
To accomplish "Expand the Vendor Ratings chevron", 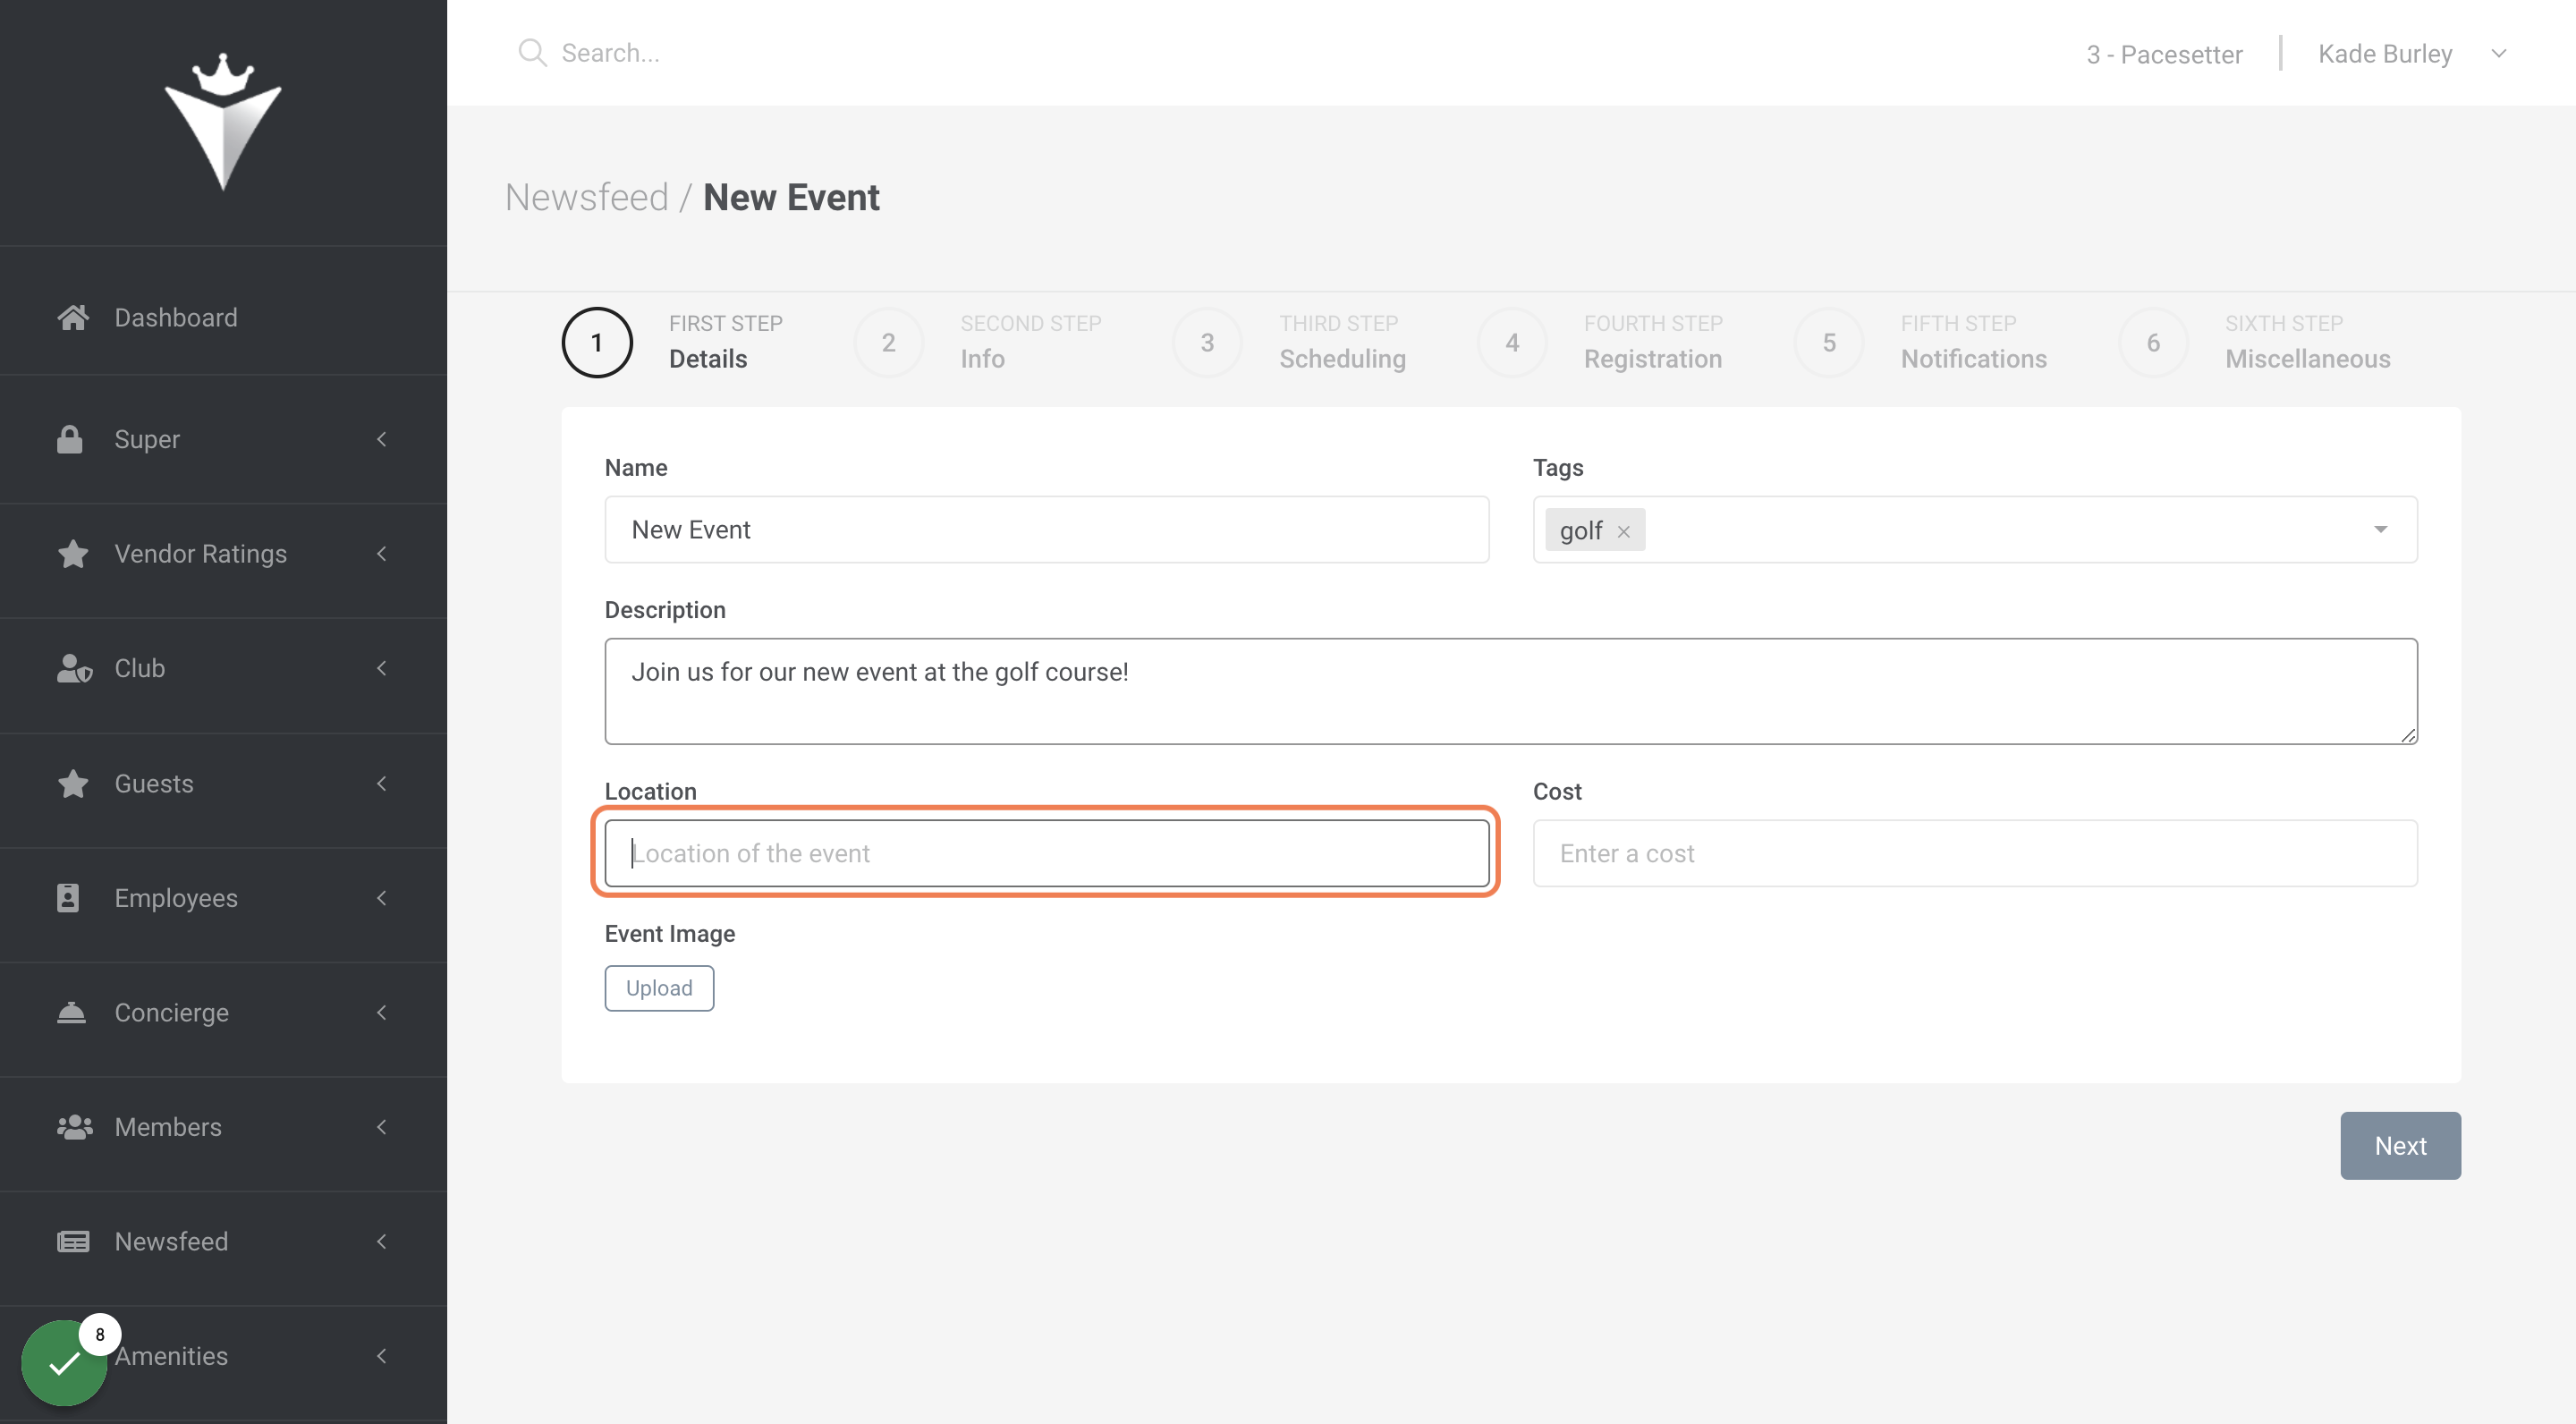I will coord(381,553).
